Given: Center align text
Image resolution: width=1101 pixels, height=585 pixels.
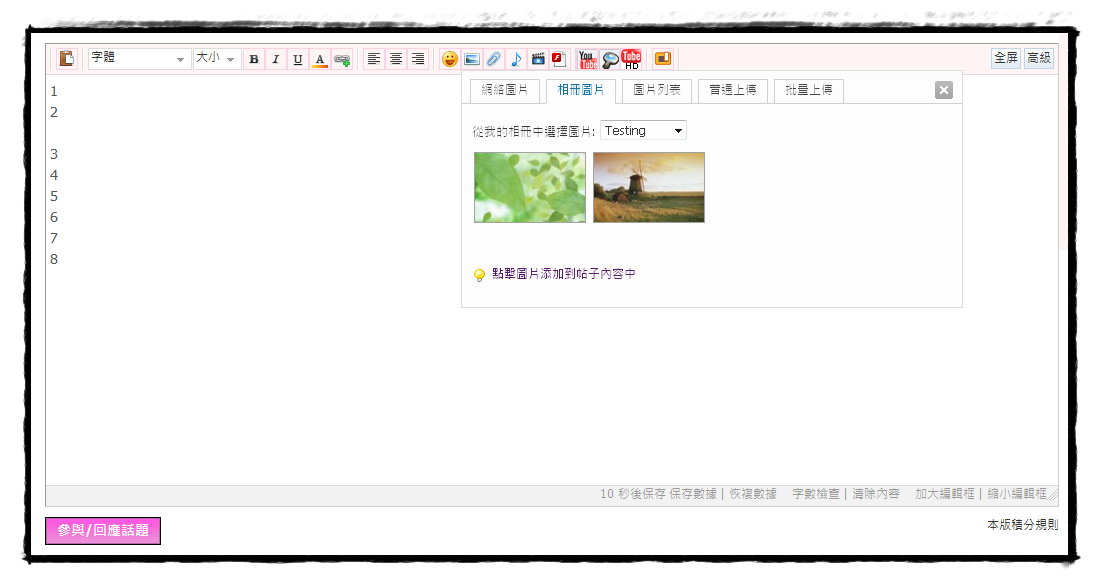Looking at the screenshot, I should [396, 59].
